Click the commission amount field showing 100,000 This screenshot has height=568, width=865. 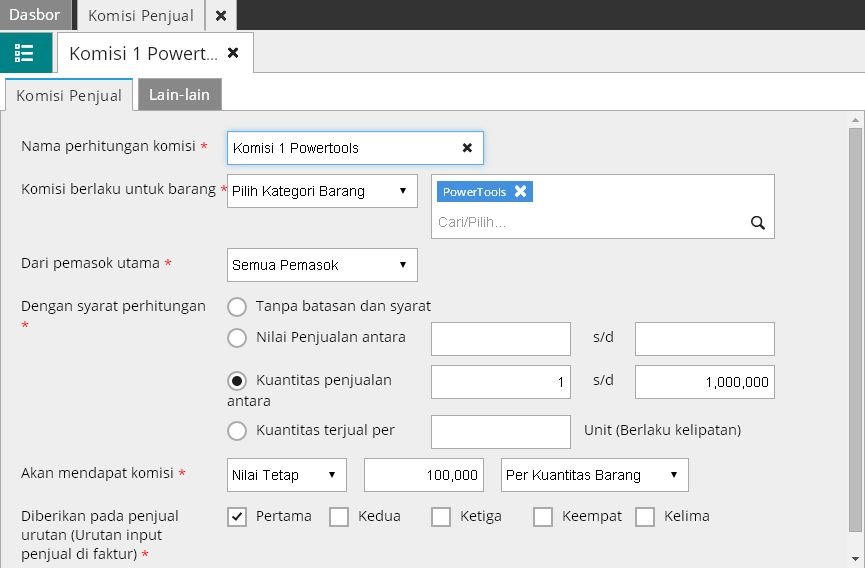(x=424, y=475)
